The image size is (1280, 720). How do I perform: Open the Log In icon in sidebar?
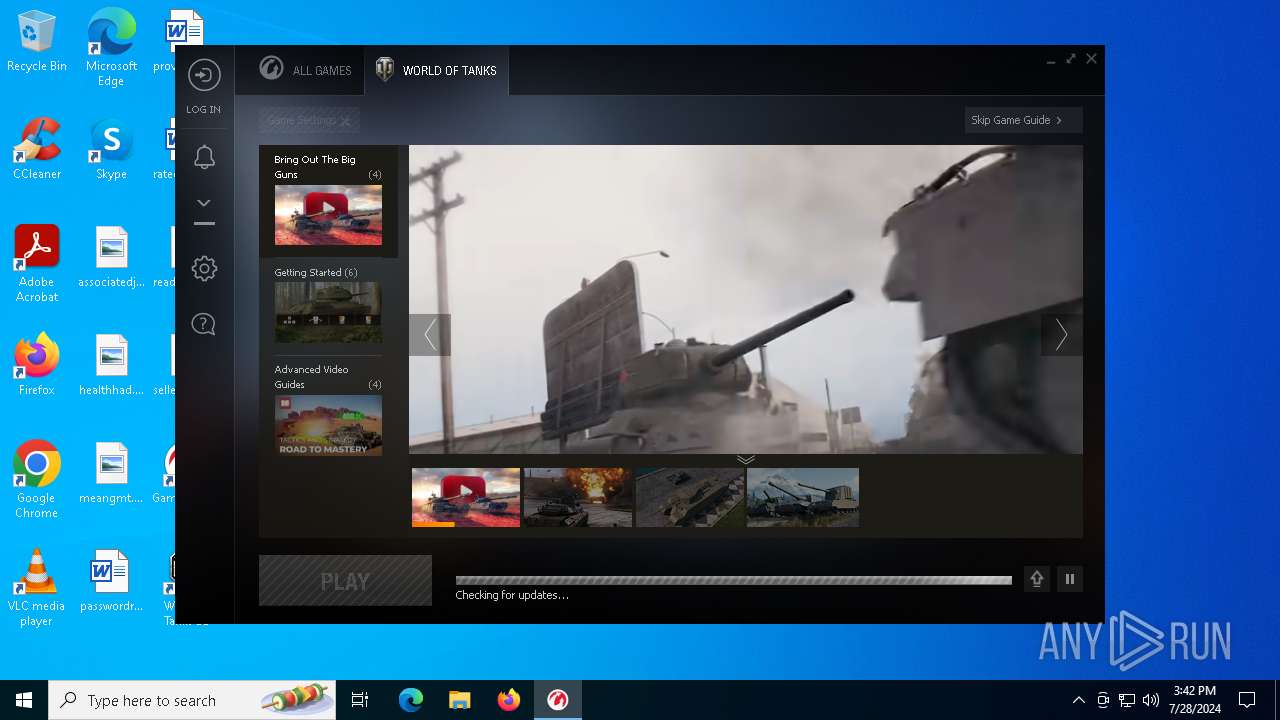pyautogui.click(x=204, y=76)
